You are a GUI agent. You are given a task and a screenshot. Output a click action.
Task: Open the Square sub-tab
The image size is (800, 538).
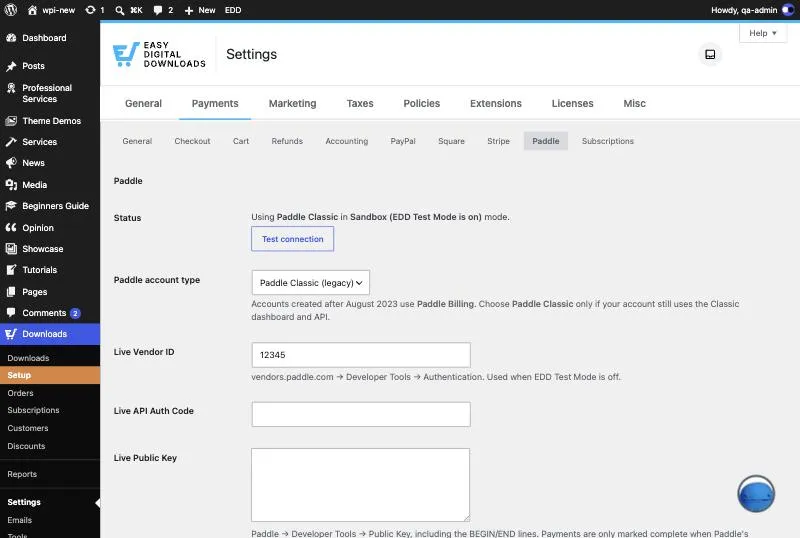[x=451, y=141]
